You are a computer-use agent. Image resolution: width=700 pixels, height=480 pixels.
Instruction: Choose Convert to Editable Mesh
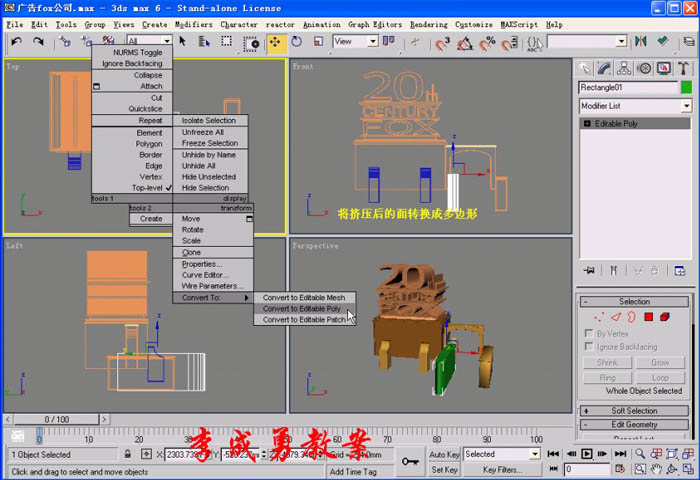(x=304, y=297)
